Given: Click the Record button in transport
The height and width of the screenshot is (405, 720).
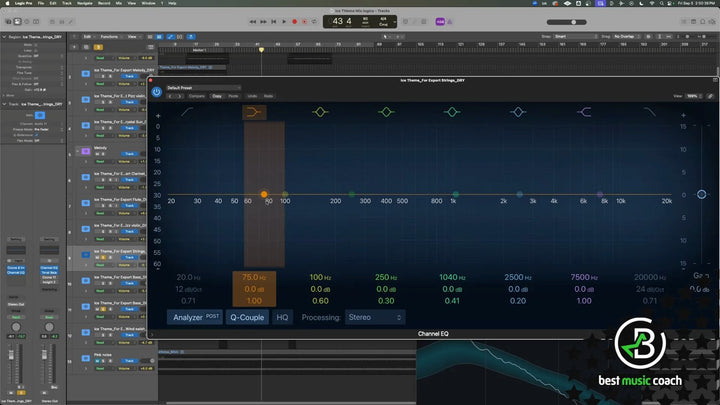Looking at the screenshot, I should click(x=294, y=22).
